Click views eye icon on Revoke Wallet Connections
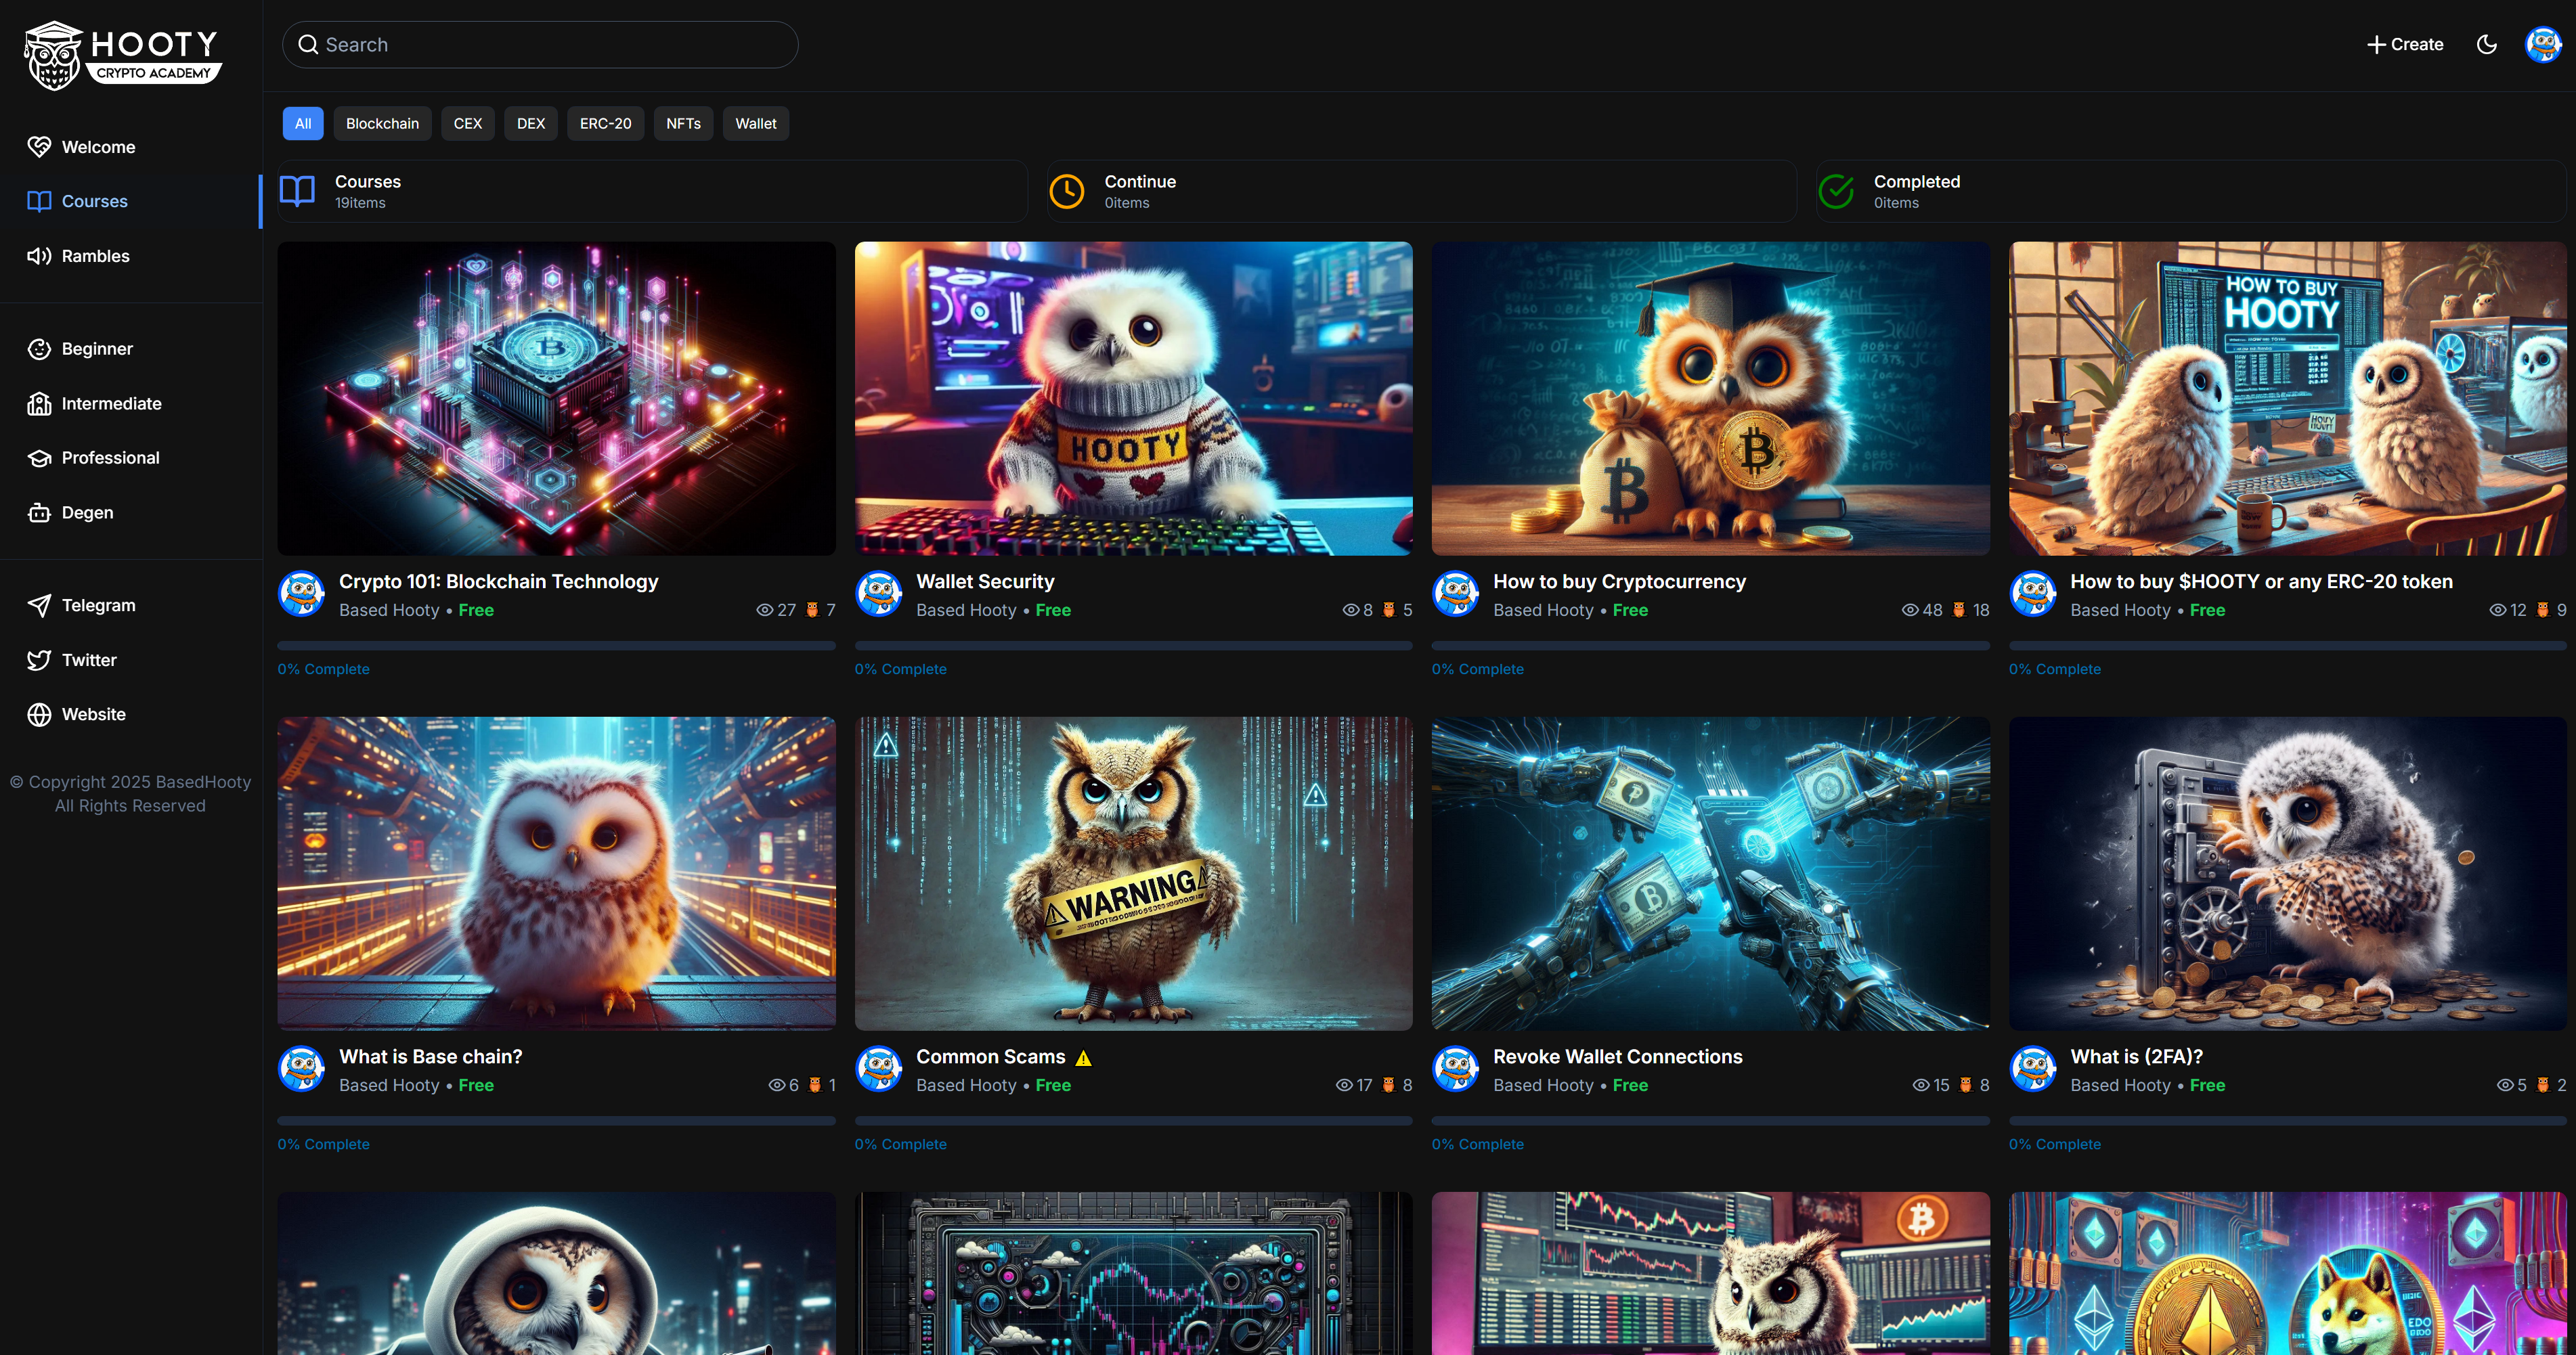This screenshot has width=2576, height=1355. [1921, 1085]
